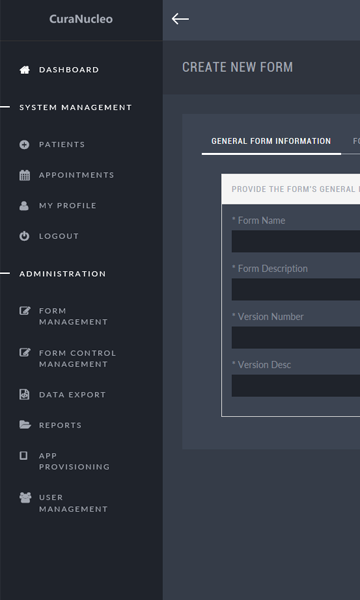Click the CuraNucleo brand logo link
Screen dimensions: 360x600
81,19
